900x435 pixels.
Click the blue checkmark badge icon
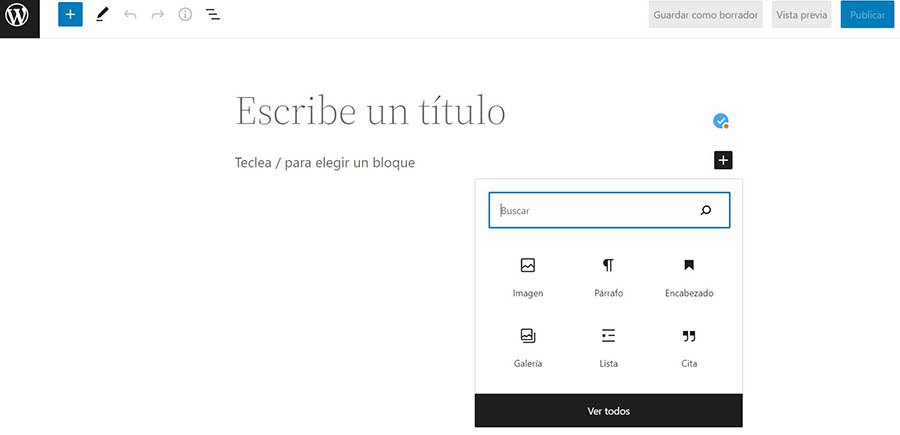tap(720, 121)
